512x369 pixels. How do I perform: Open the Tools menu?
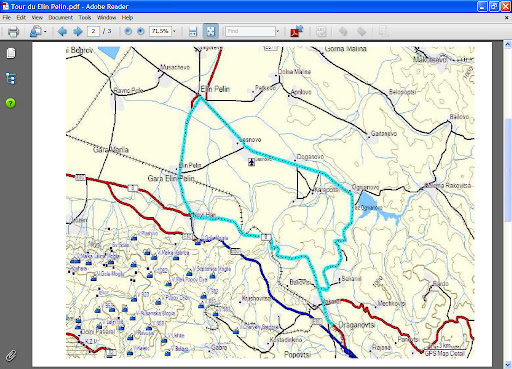pos(85,18)
